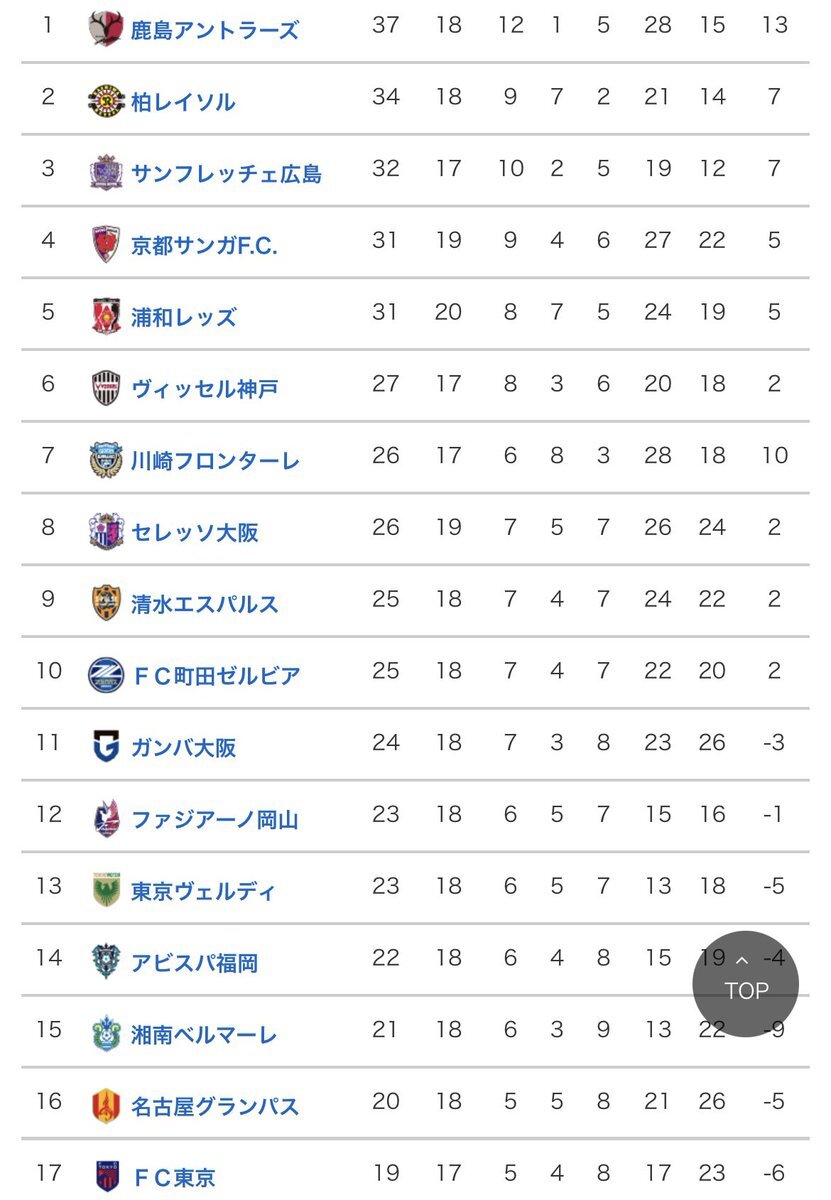
Task: Open the 京都サンガF.C. team link
Action: coord(204,245)
